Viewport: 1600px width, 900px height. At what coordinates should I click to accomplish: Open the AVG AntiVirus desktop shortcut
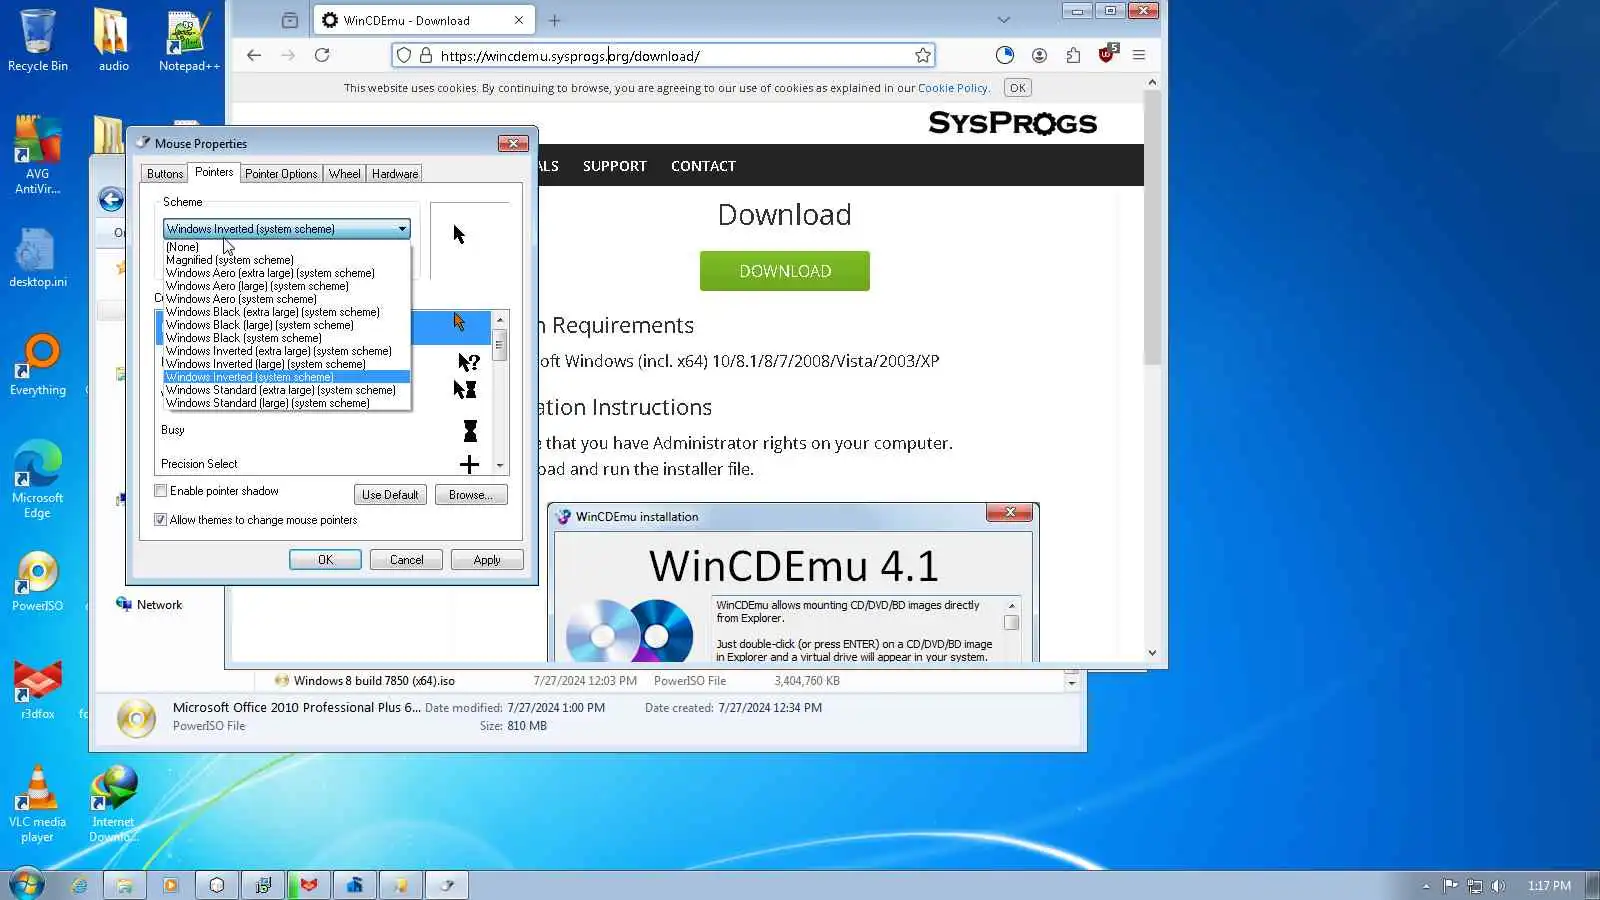[37, 155]
